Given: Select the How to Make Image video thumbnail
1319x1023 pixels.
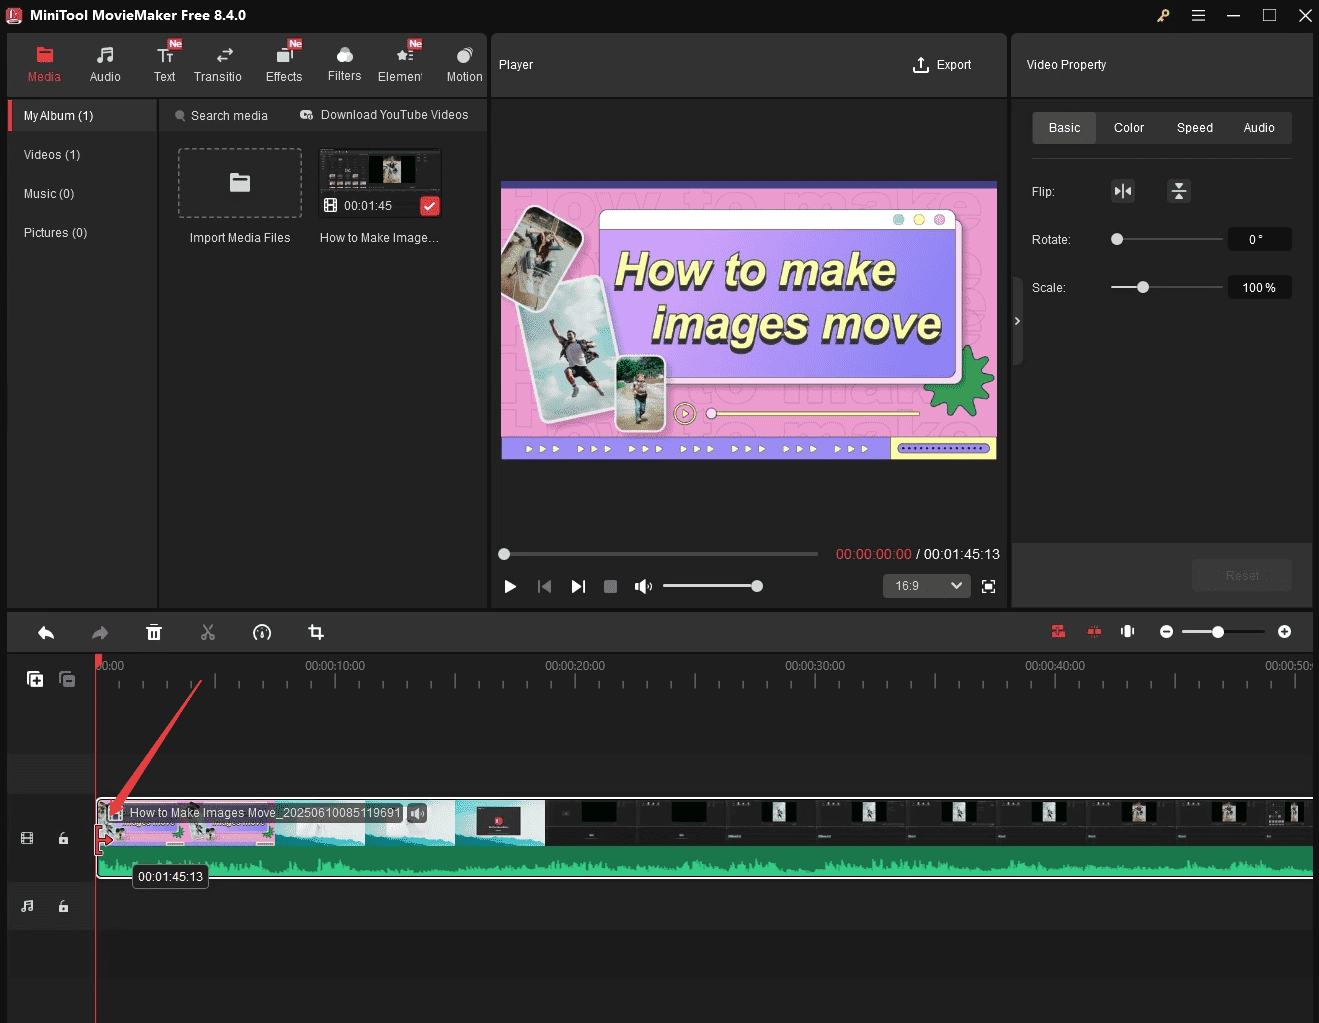Looking at the screenshot, I should click(379, 178).
